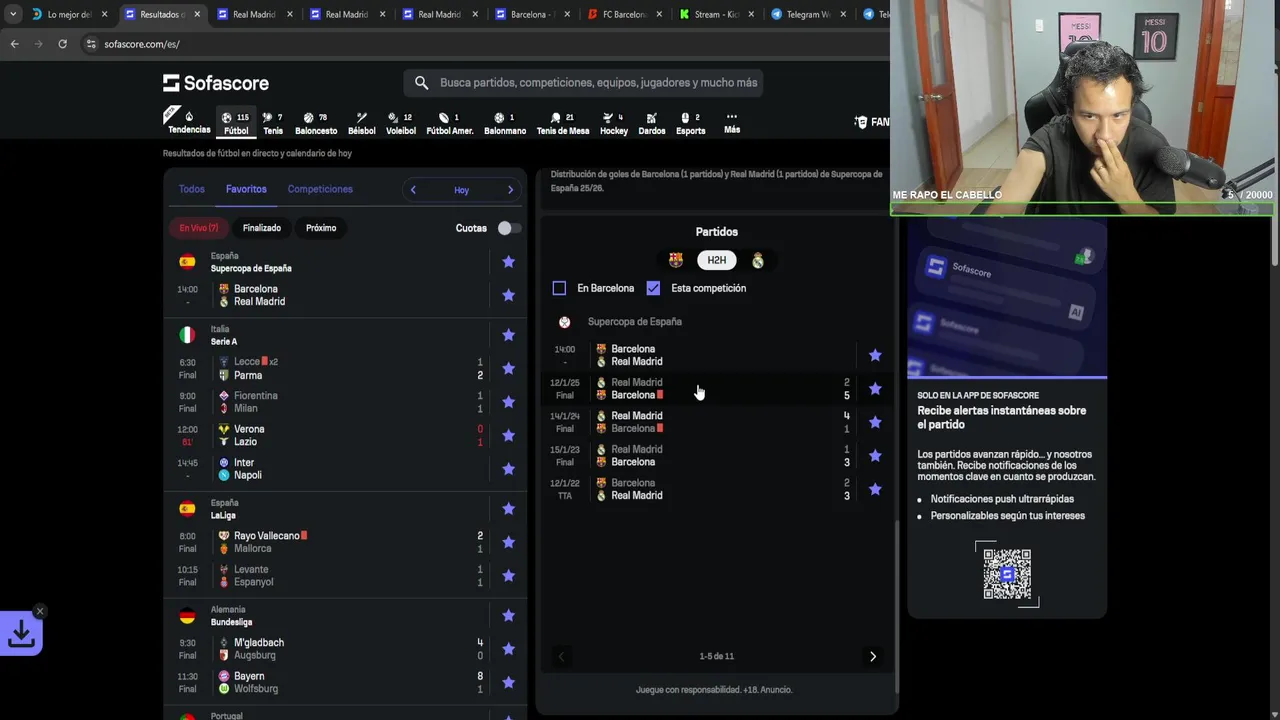Check the En Barcelona checkbox
The height and width of the screenshot is (720, 1280).
pyautogui.click(x=559, y=288)
